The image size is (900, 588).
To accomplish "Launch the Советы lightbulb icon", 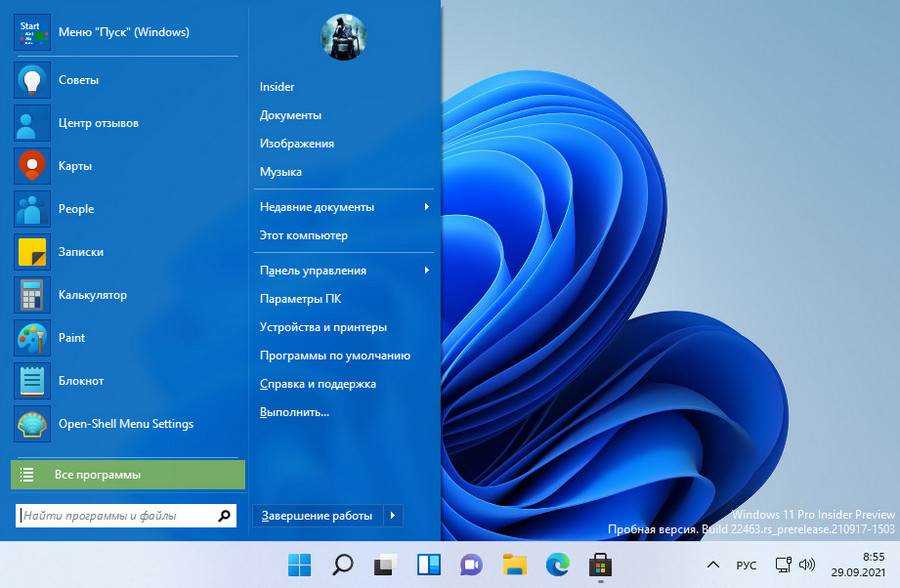I will 32,80.
